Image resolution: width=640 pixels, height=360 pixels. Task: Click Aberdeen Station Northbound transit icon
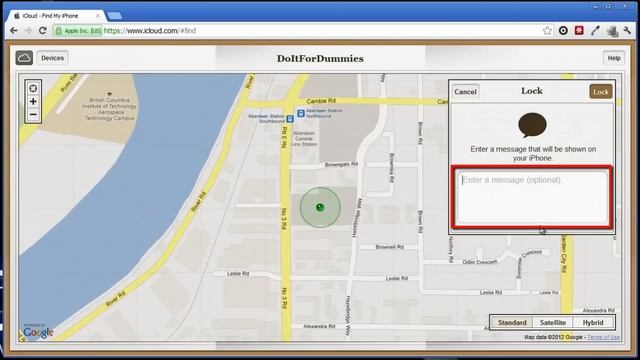(x=301, y=113)
